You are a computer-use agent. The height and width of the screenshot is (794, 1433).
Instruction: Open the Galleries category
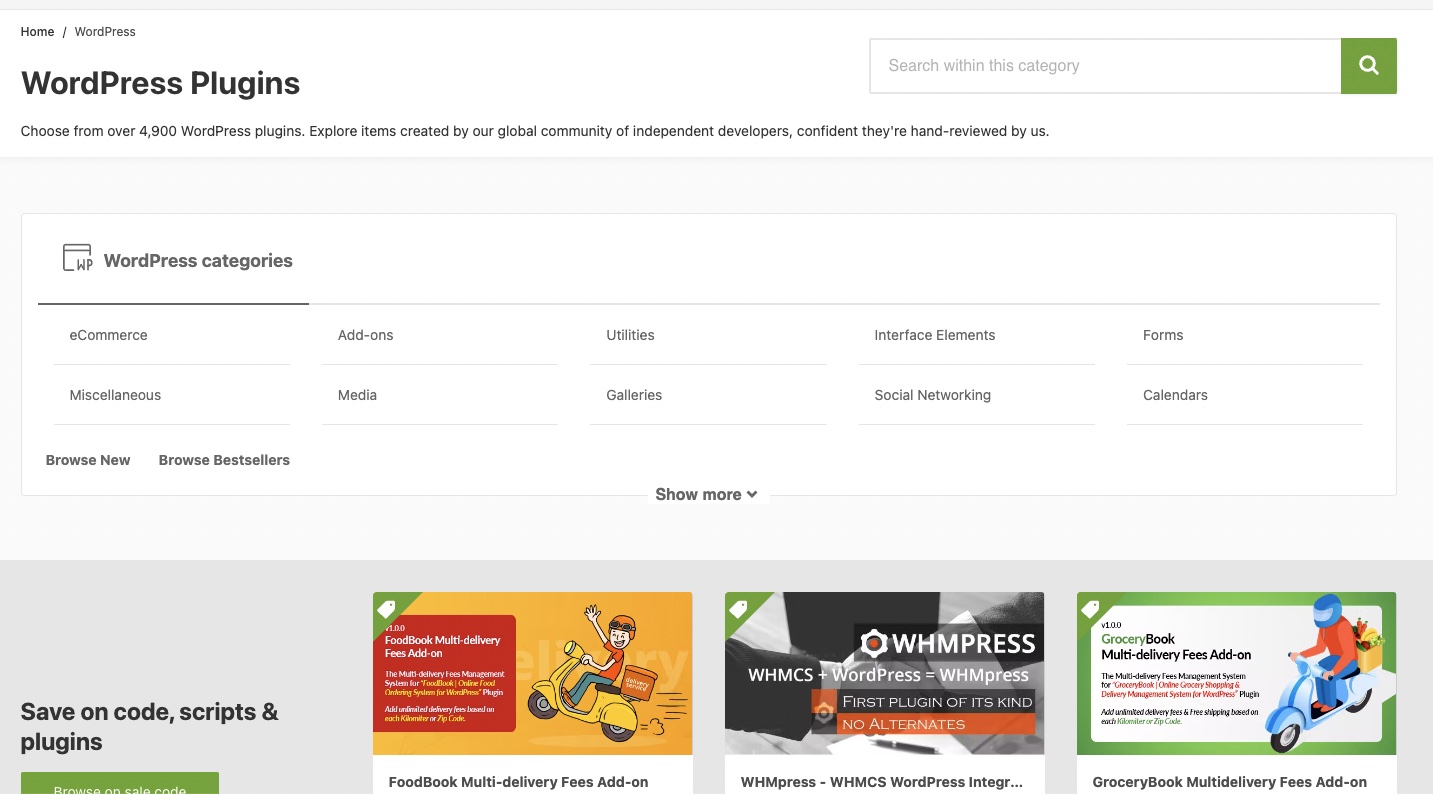tap(634, 395)
